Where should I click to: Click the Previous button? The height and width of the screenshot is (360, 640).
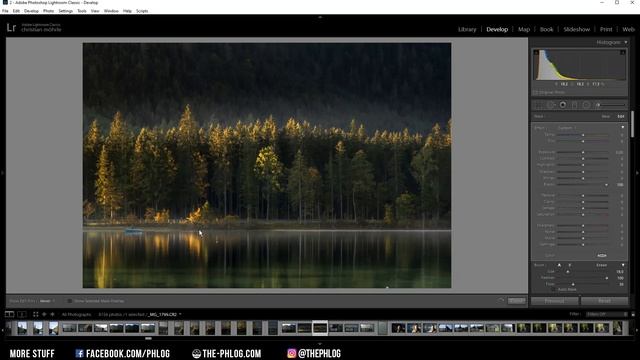click(x=554, y=301)
